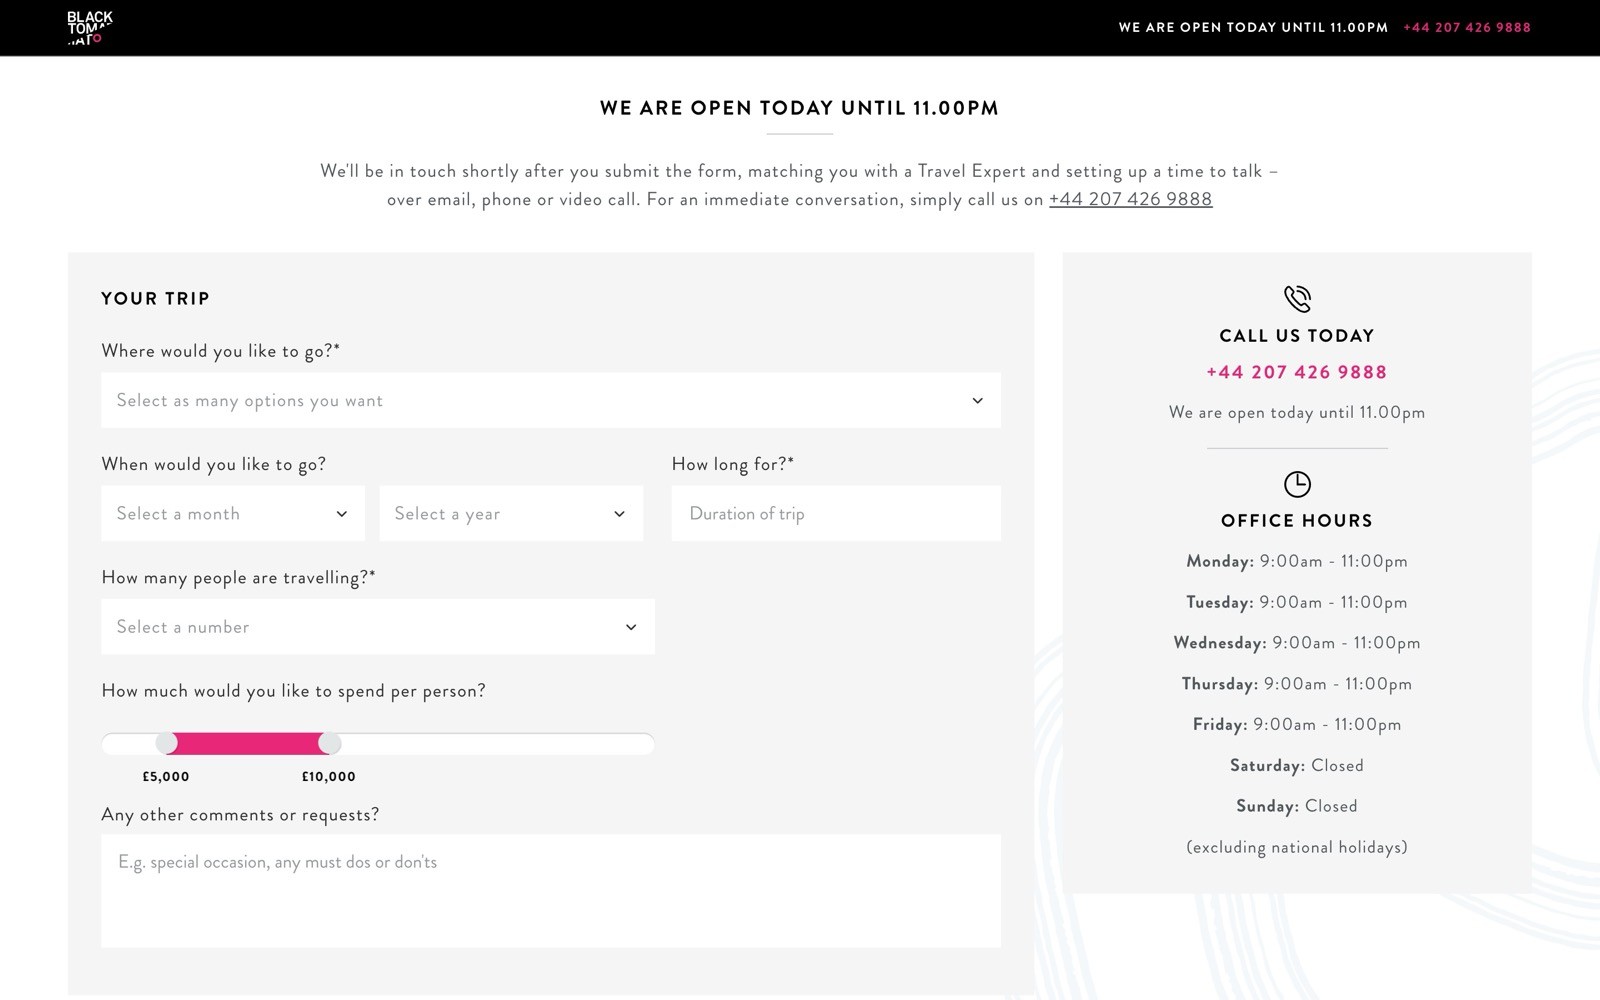The width and height of the screenshot is (1600, 1000).
Task: Open the destination selection dropdown
Action: (x=551, y=400)
